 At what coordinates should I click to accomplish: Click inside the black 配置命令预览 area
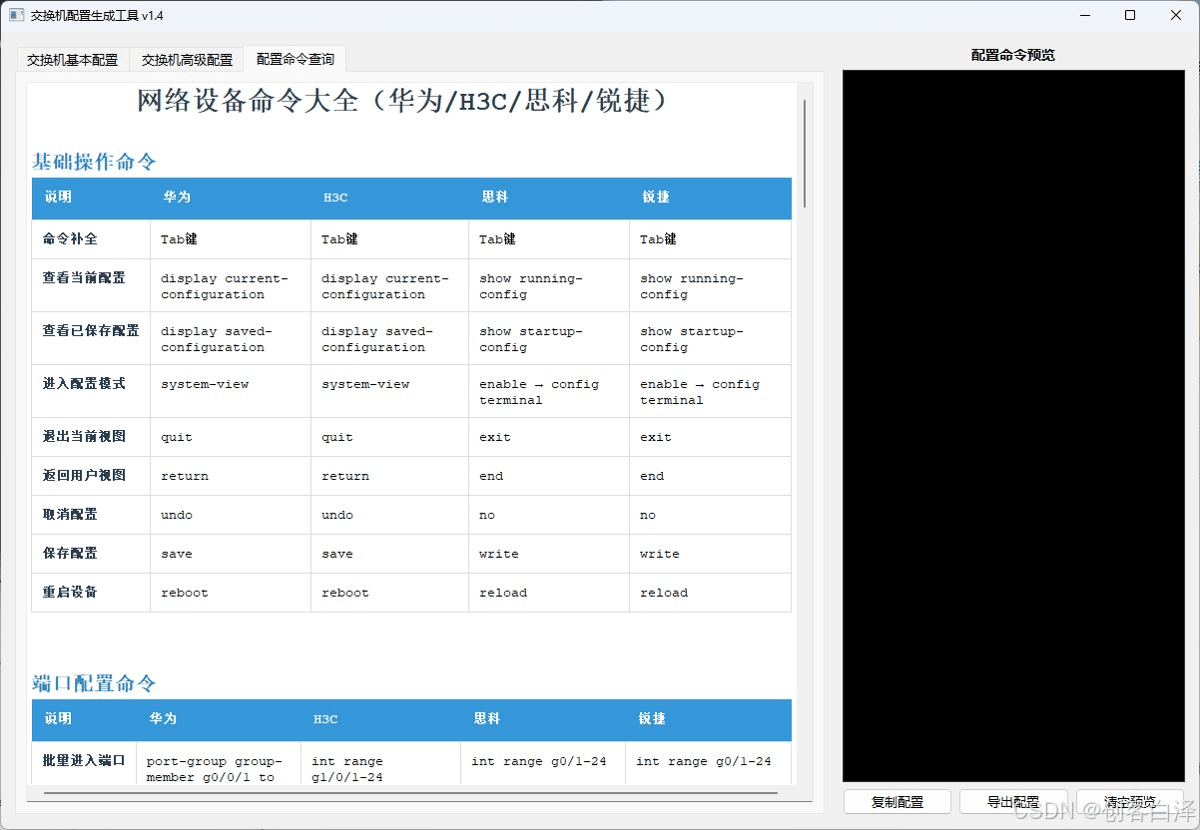pos(1013,426)
